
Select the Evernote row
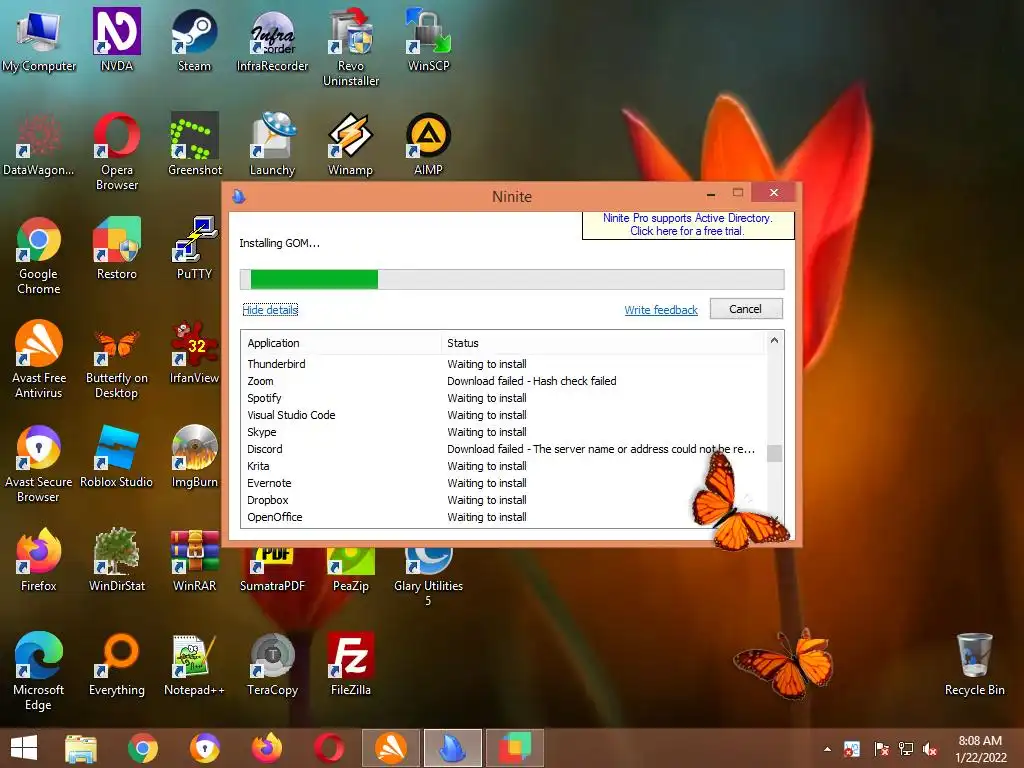click(x=503, y=483)
